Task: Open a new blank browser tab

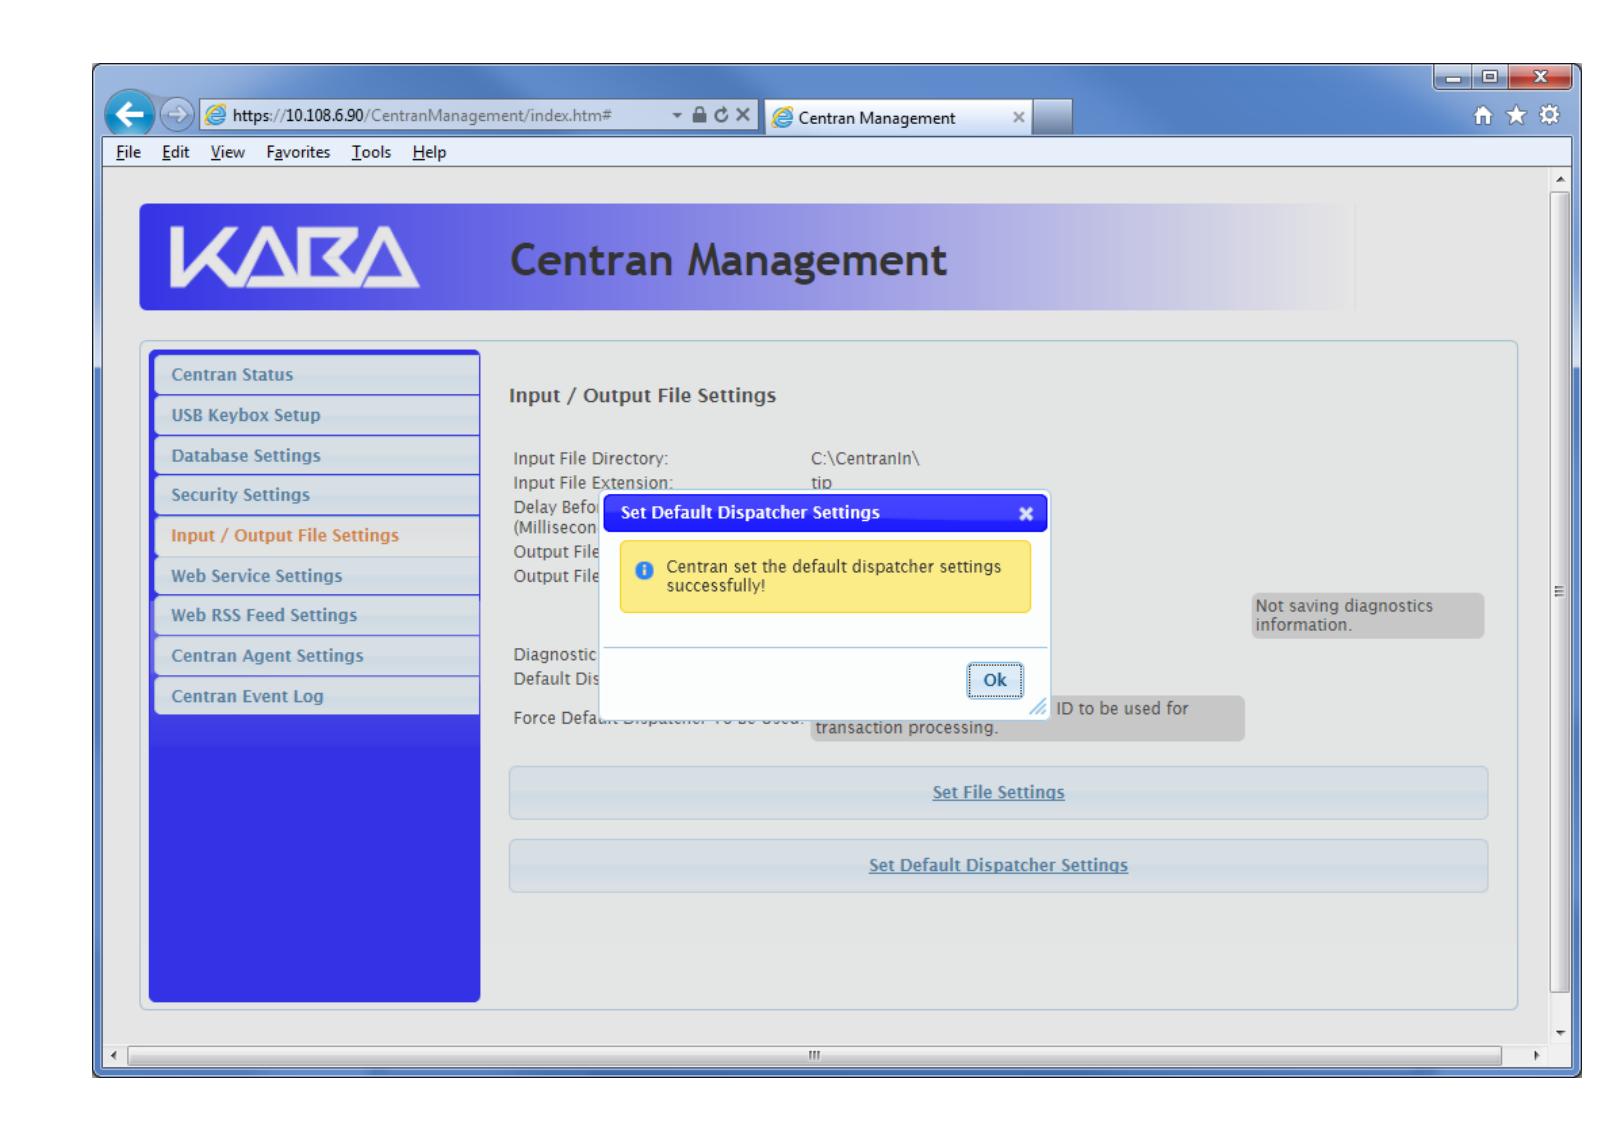Action: point(1051,117)
